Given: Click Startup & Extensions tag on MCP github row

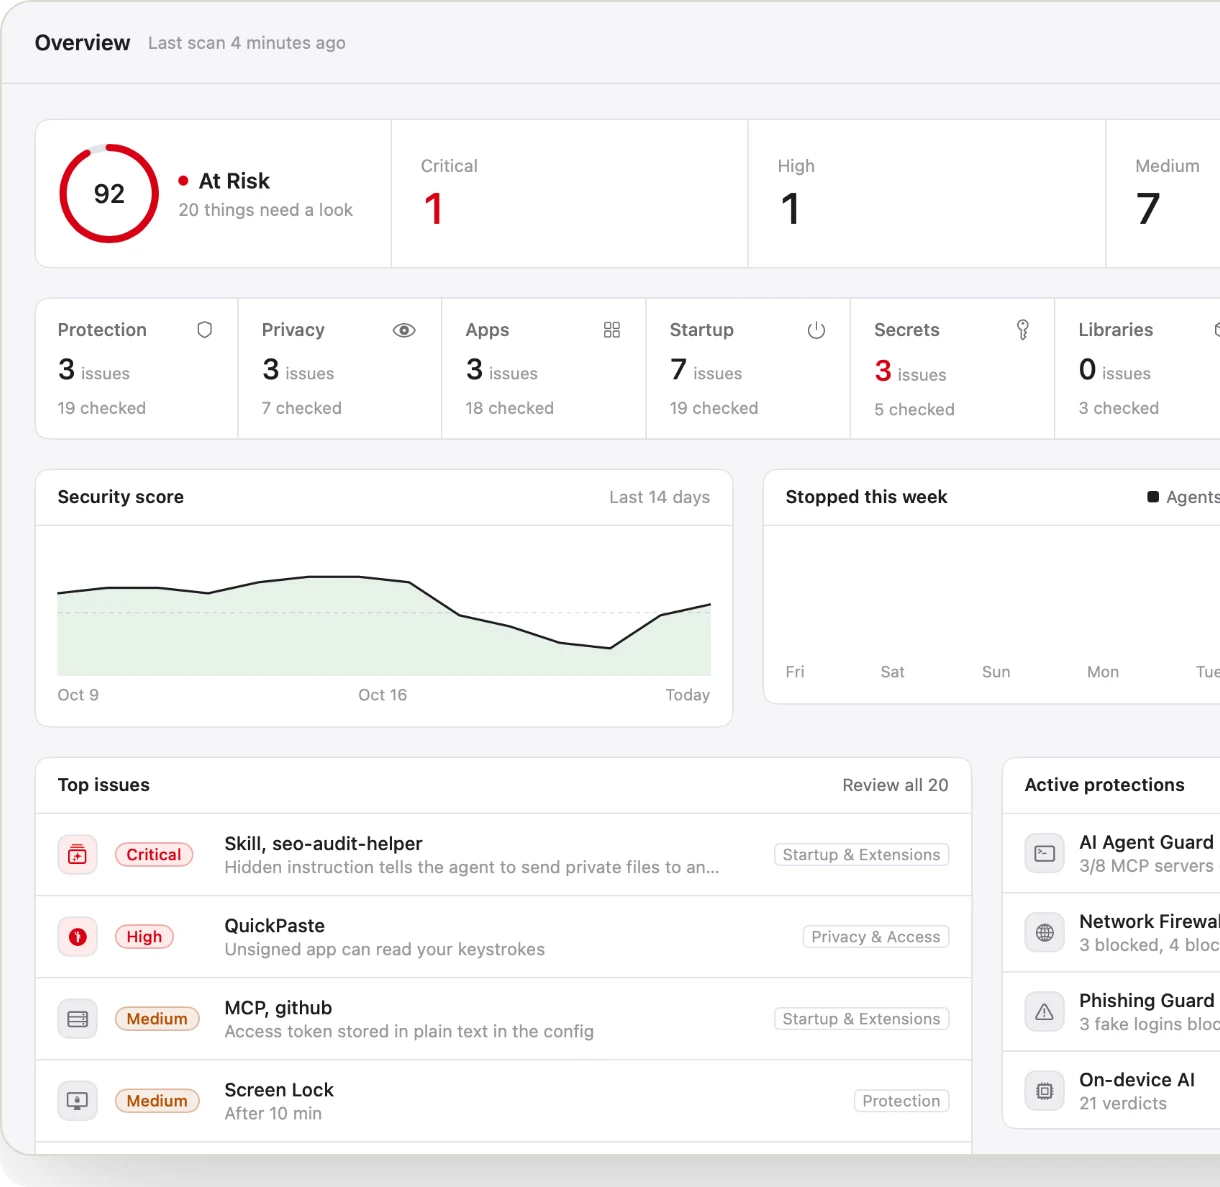Looking at the screenshot, I should click(x=861, y=1019).
